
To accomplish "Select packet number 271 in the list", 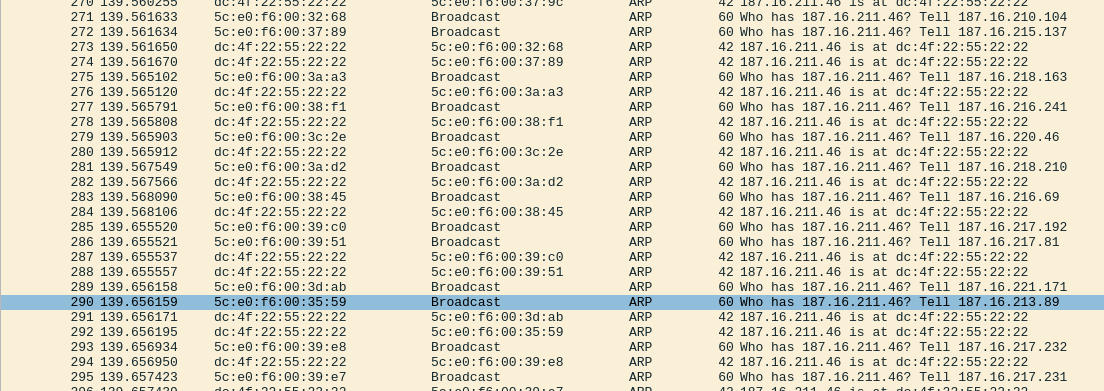I will (552, 17).
